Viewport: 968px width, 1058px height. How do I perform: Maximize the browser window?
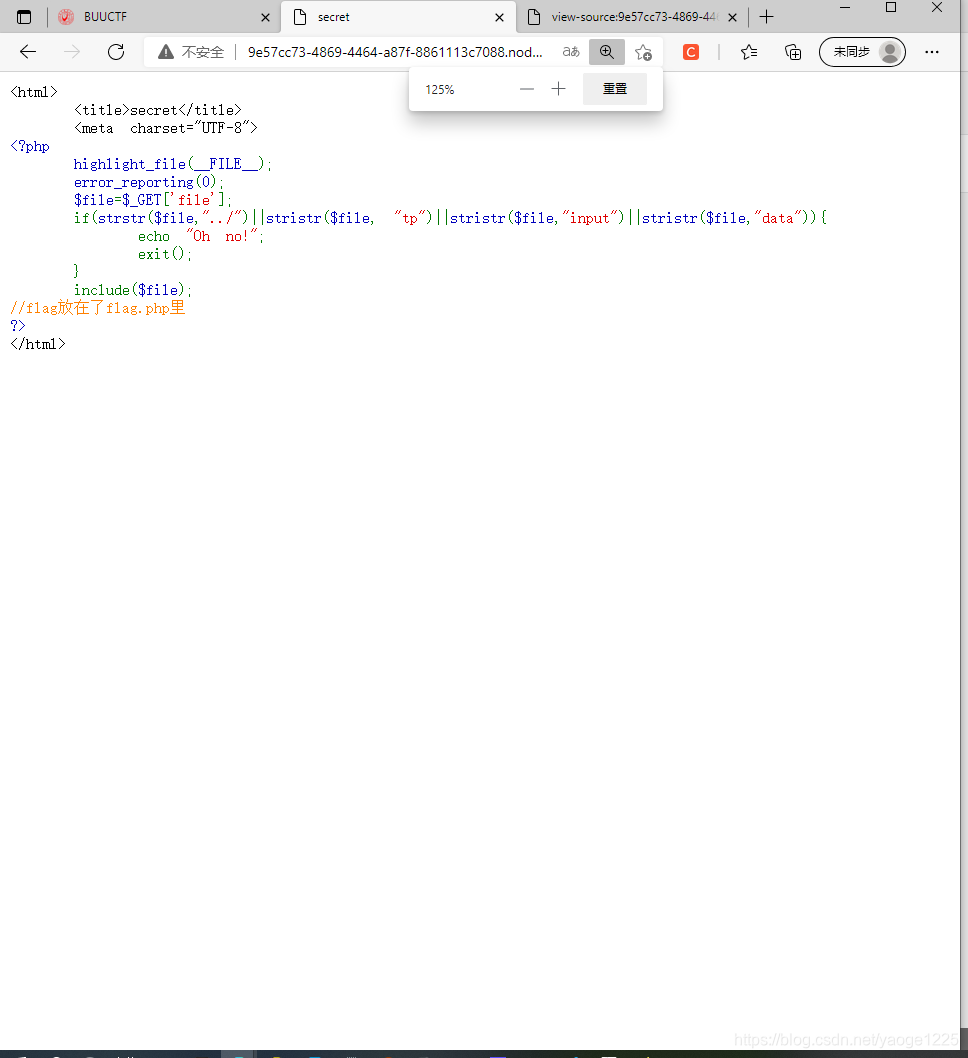click(x=890, y=7)
